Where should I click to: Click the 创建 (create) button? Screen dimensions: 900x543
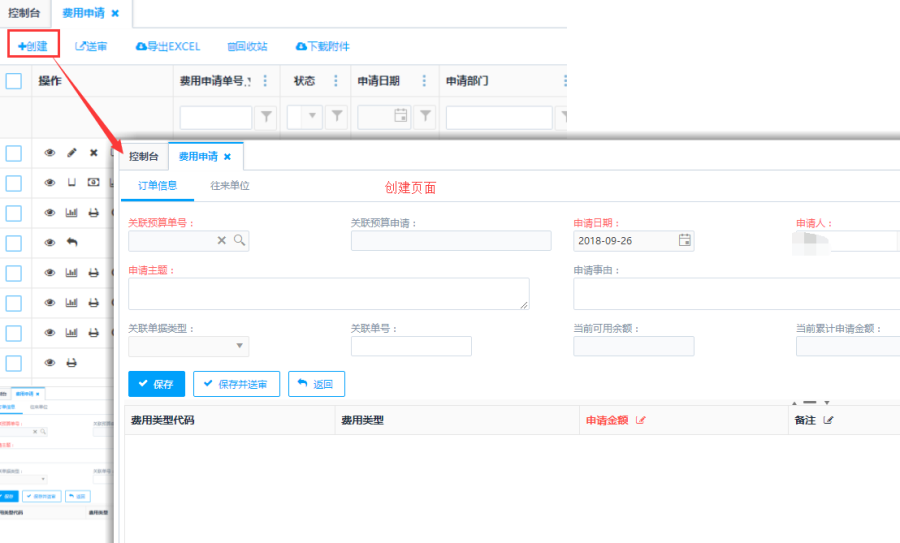tap(34, 46)
